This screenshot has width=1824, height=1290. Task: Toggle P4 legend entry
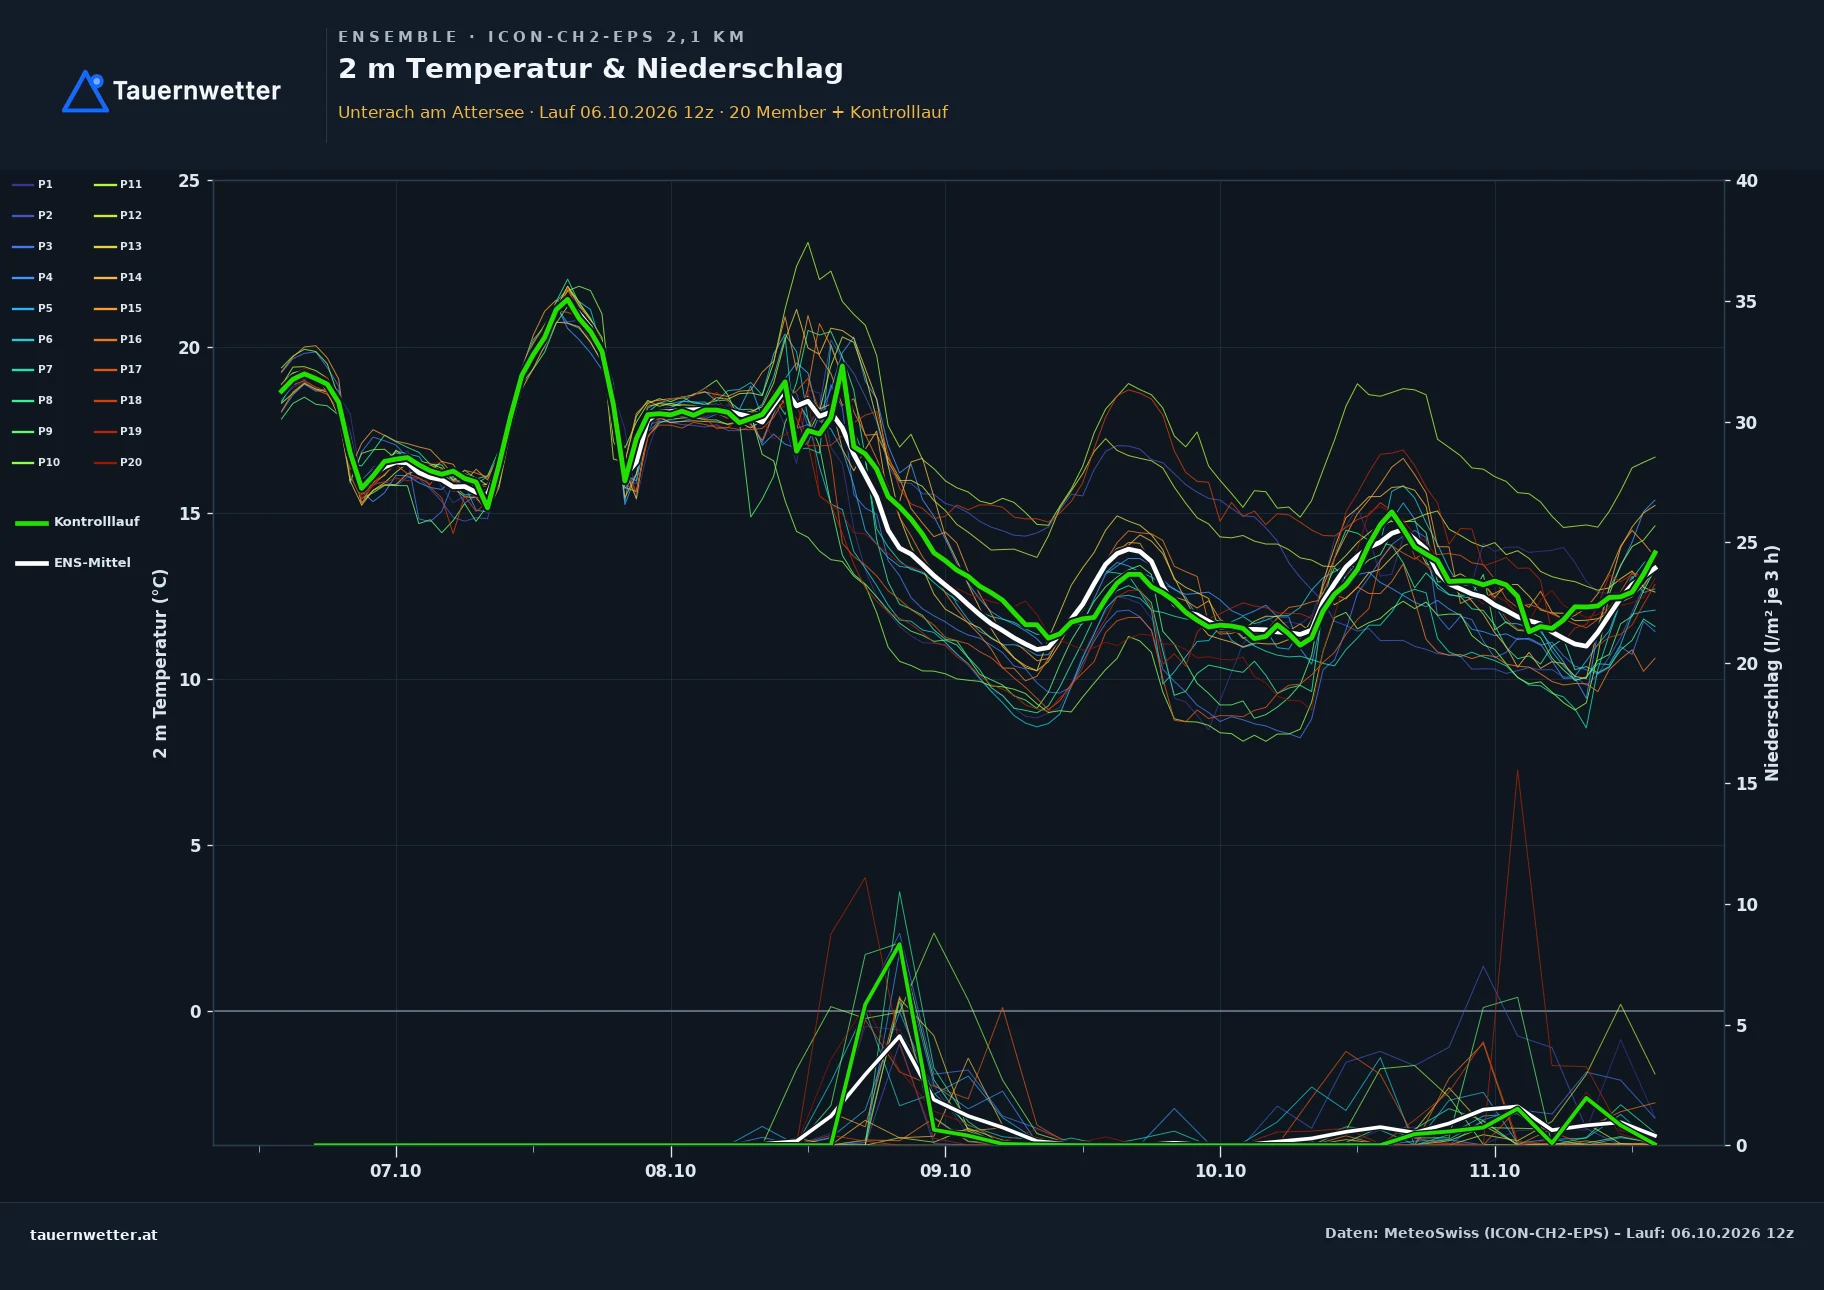tap(32, 277)
